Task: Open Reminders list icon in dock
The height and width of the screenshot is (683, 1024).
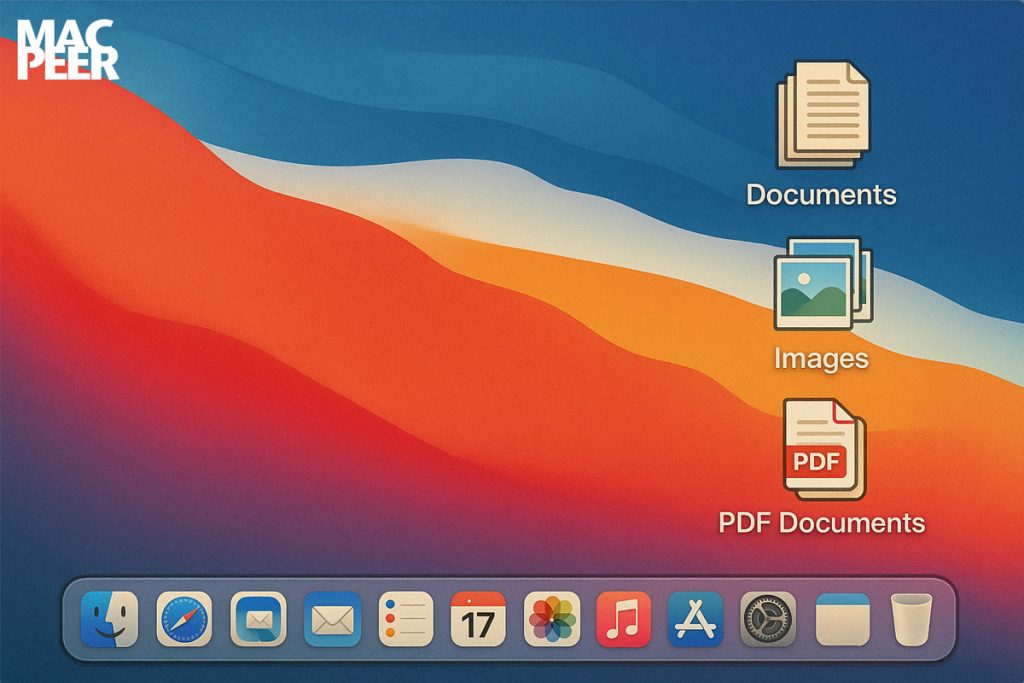Action: tap(406, 618)
